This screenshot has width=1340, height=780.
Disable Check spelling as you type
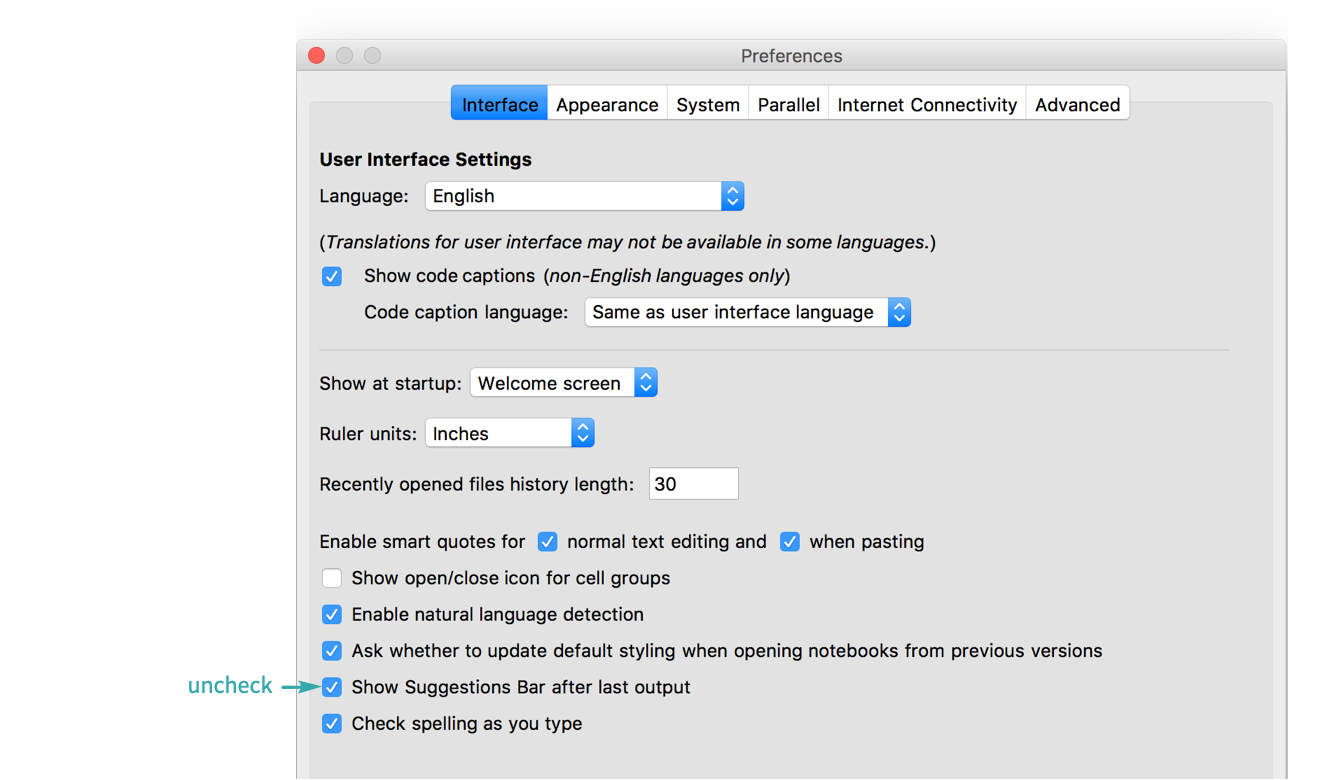coord(332,723)
